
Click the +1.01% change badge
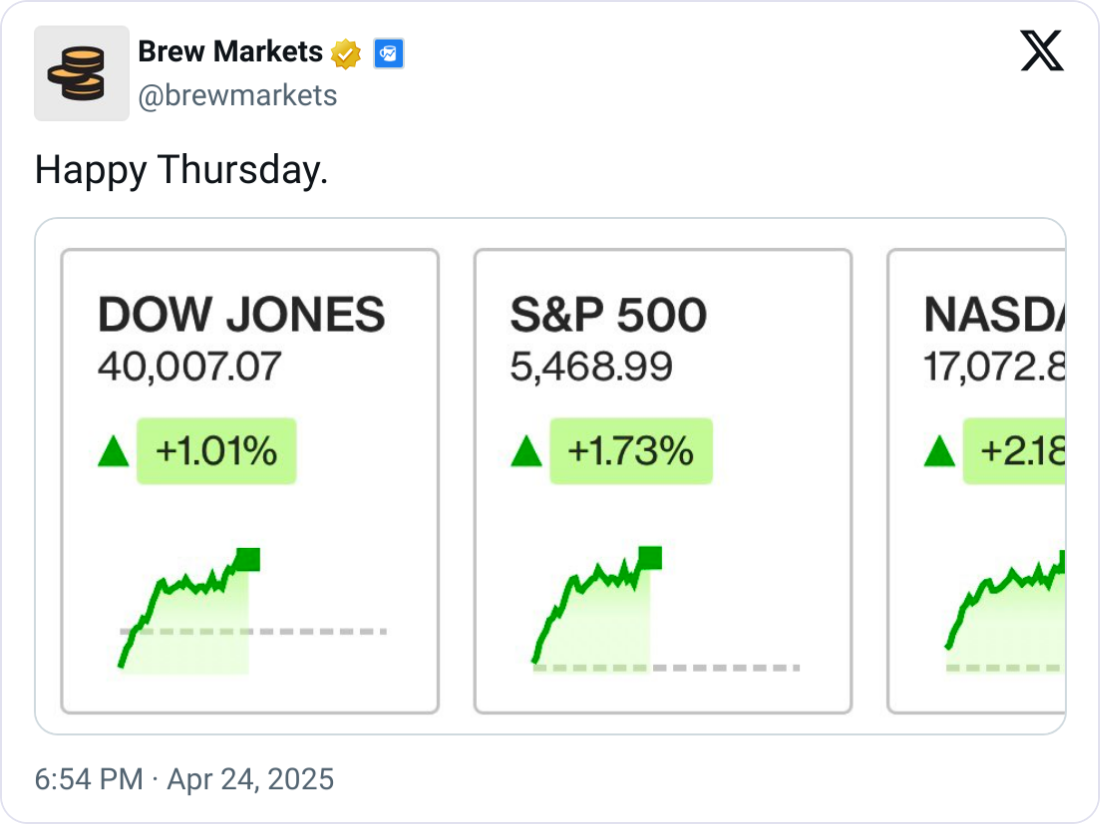216,452
